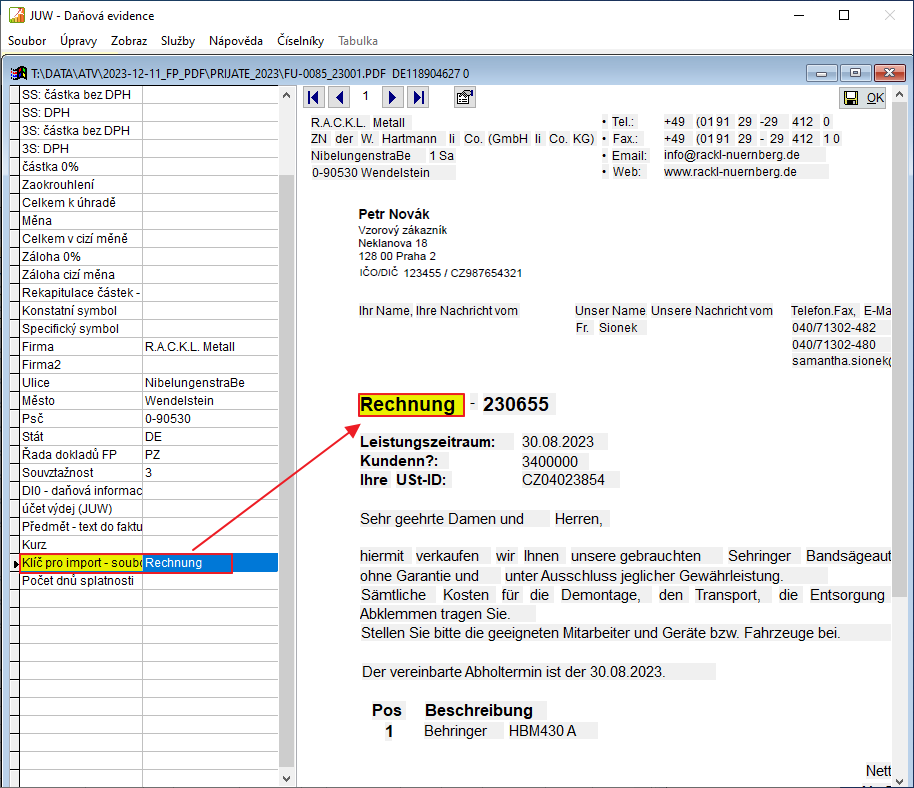The height and width of the screenshot is (788, 914).
Task: Open the Číselníky menu
Action: pyautogui.click(x=300, y=41)
